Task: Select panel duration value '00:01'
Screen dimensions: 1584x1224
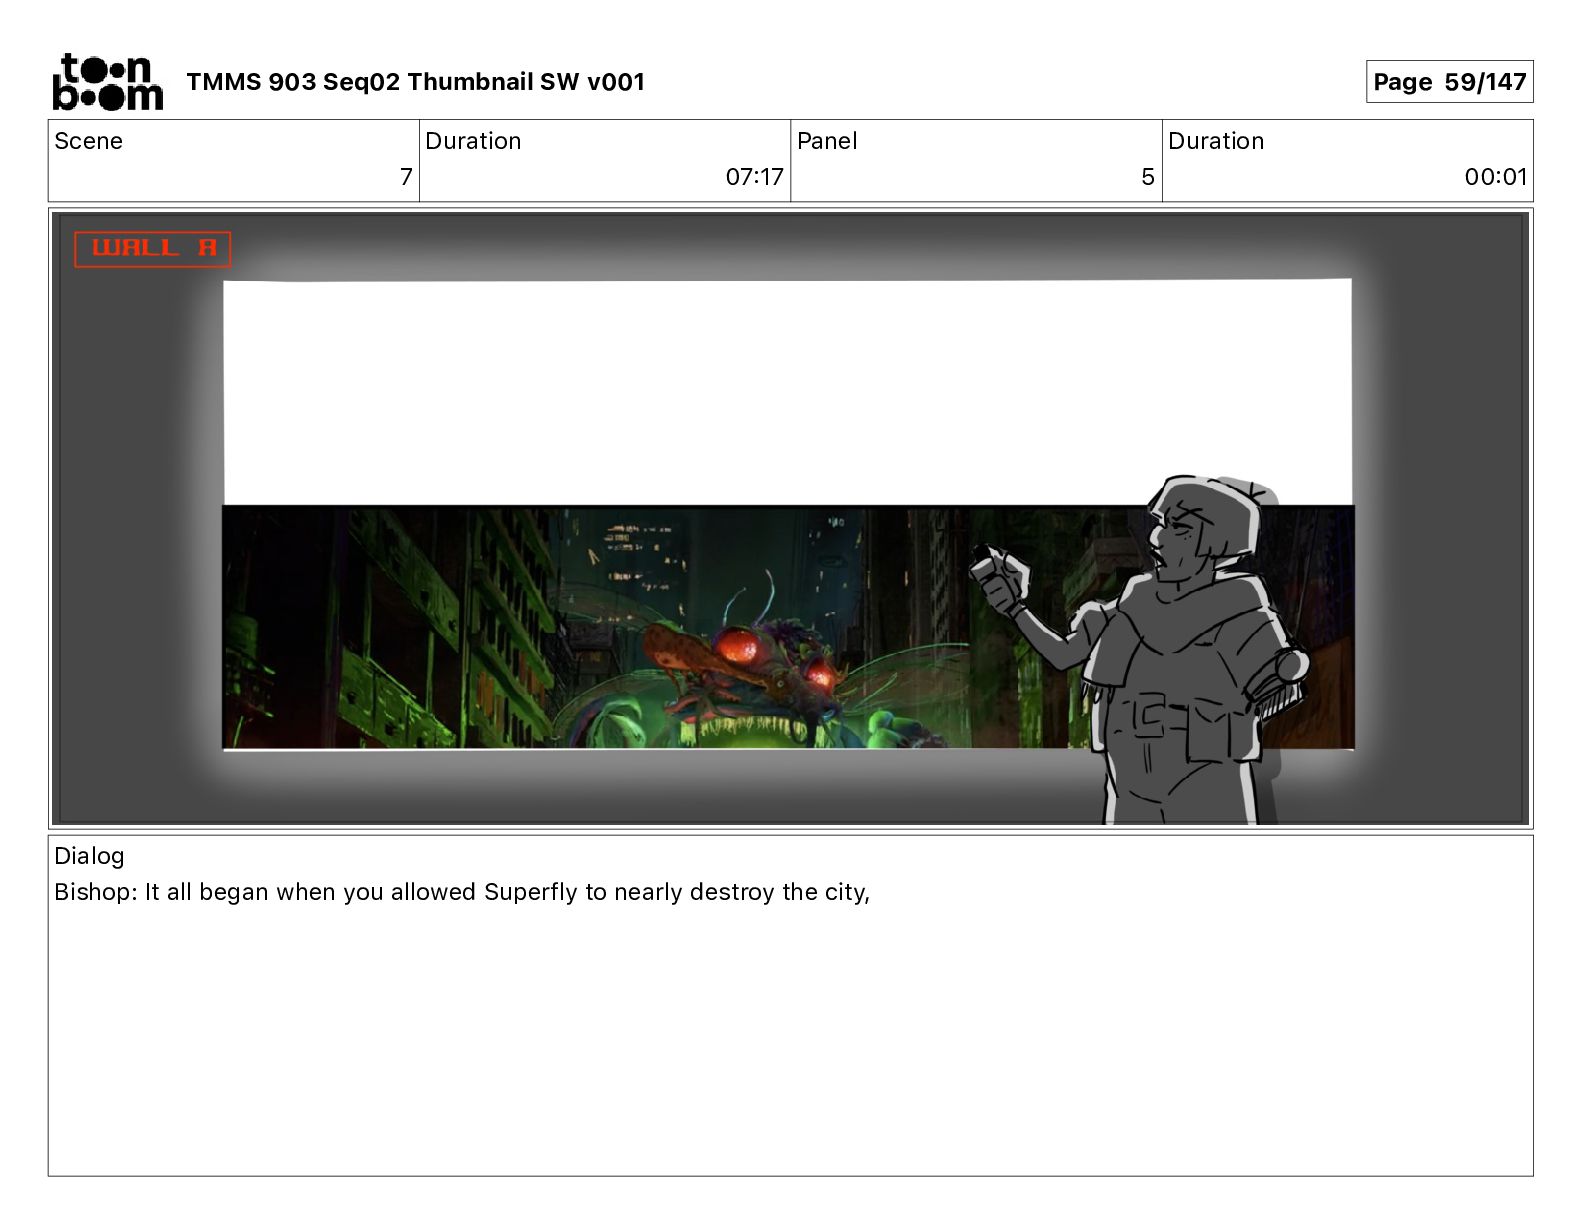Action: [1496, 177]
